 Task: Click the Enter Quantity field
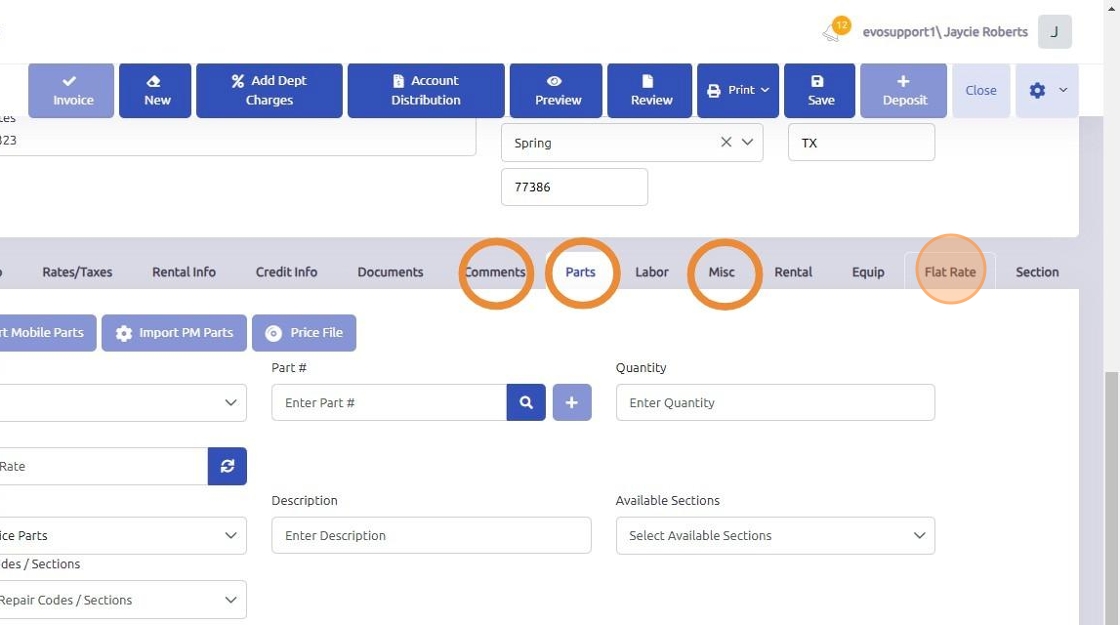(775, 402)
